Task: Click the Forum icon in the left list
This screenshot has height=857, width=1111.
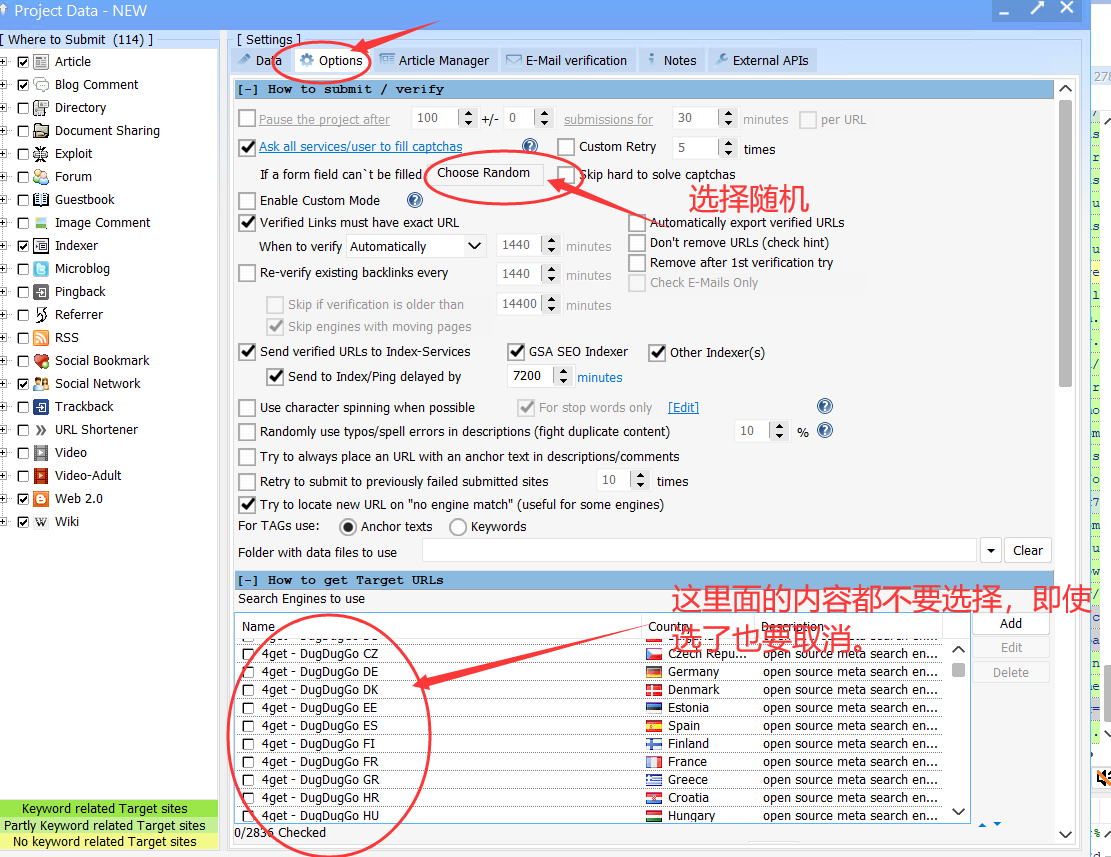Action: [40, 176]
